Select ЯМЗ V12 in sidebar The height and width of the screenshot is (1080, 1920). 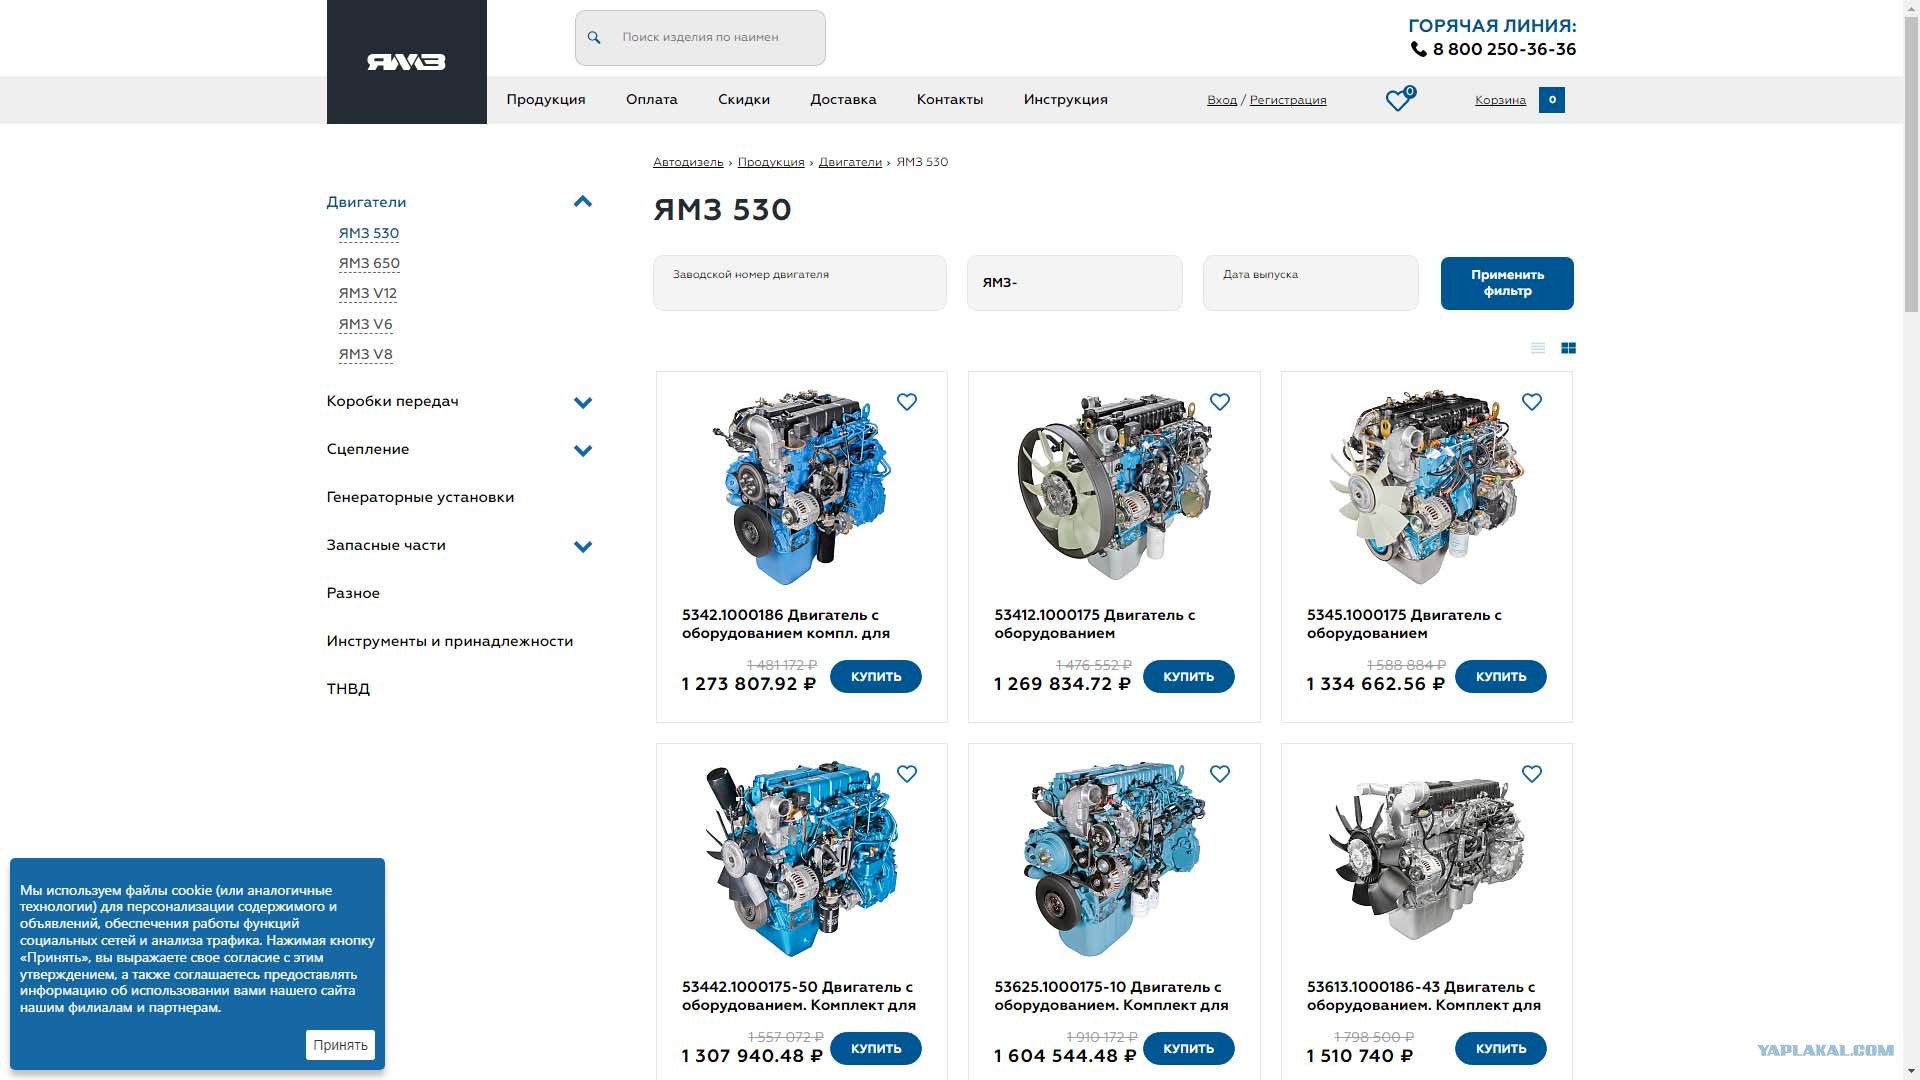pos(368,294)
